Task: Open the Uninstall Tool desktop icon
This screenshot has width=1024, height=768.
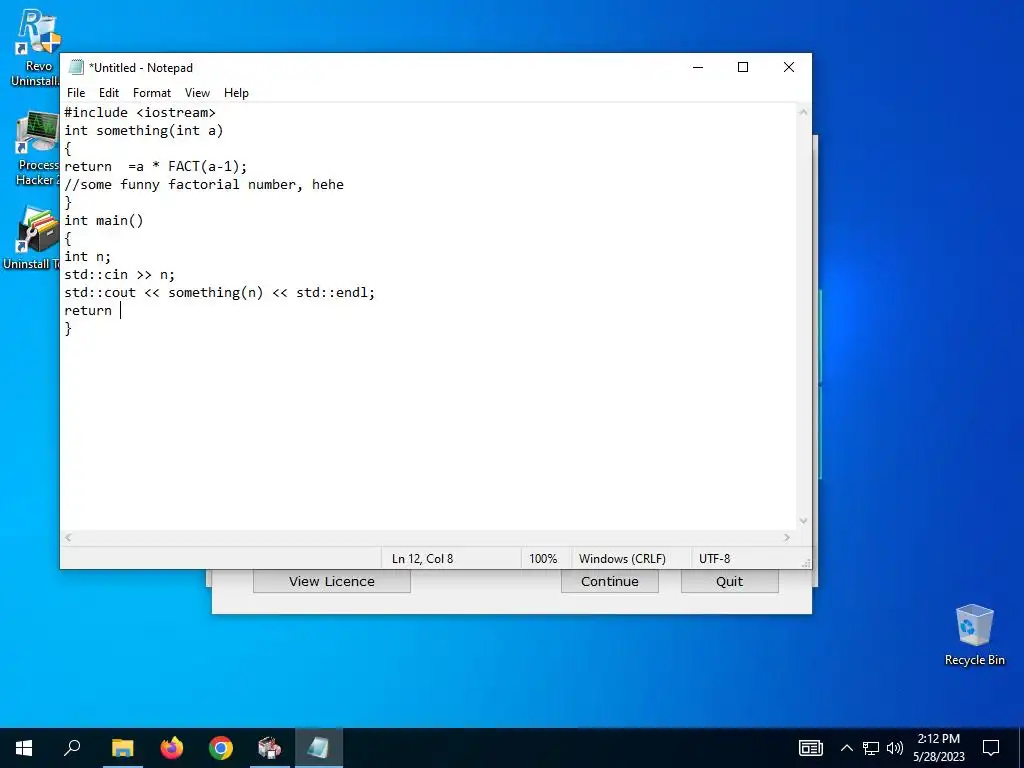Action: point(31,238)
